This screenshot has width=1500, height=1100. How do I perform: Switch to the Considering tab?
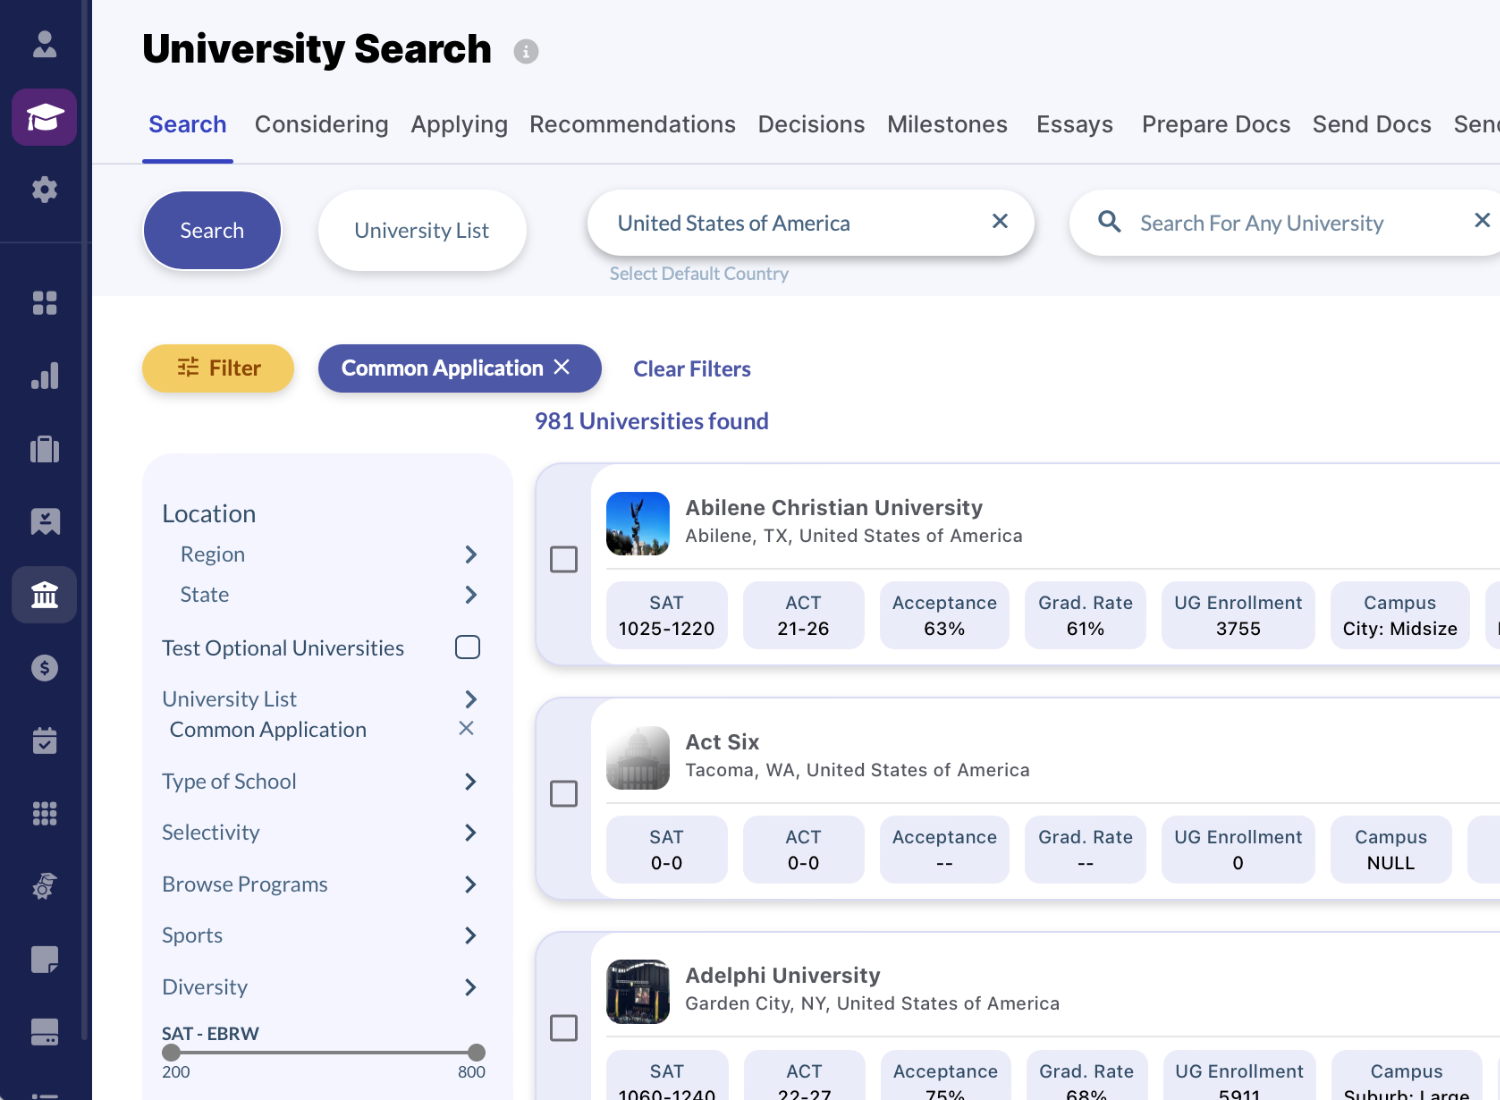click(321, 125)
